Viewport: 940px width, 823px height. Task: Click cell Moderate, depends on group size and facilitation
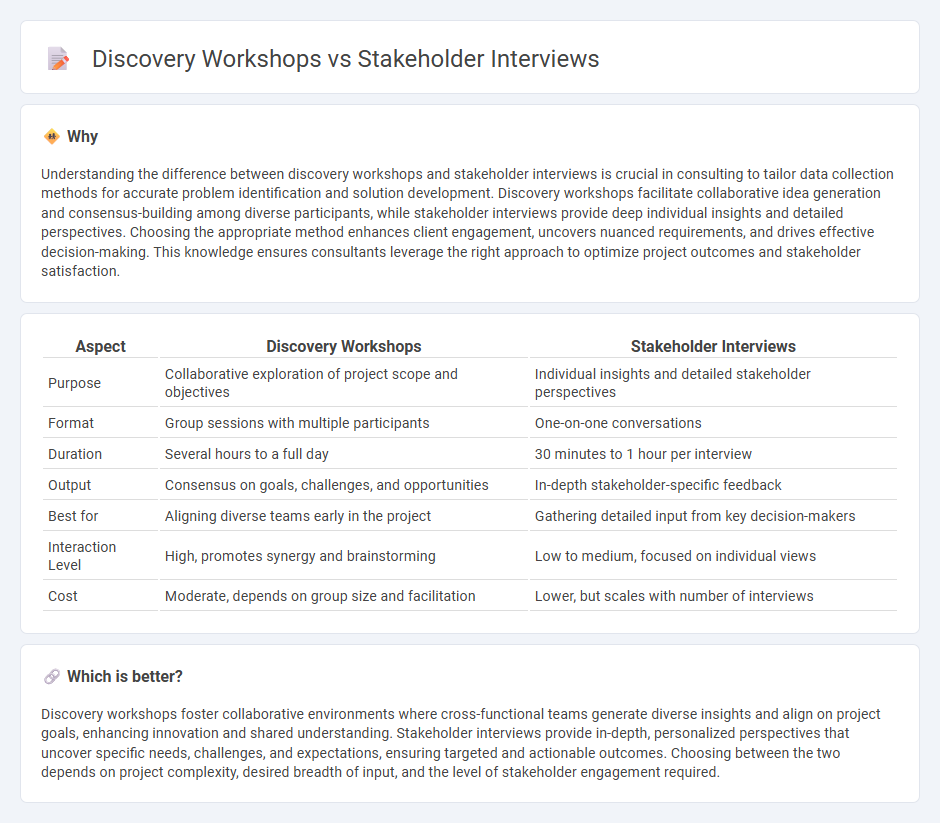tap(344, 596)
